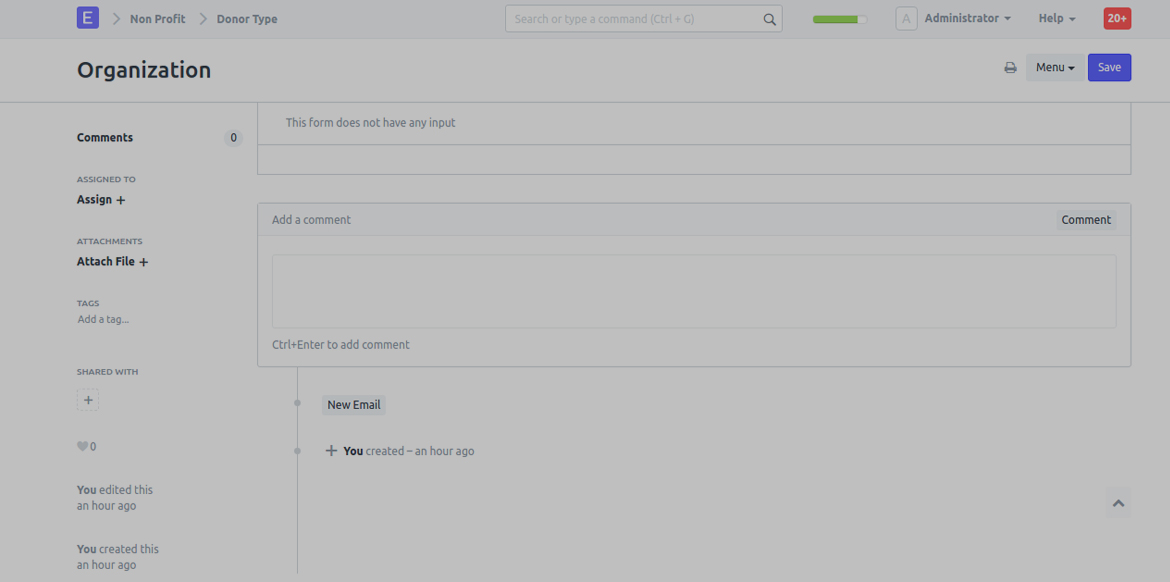Click the green progress bar indicator
1170x582 pixels.
[839, 19]
